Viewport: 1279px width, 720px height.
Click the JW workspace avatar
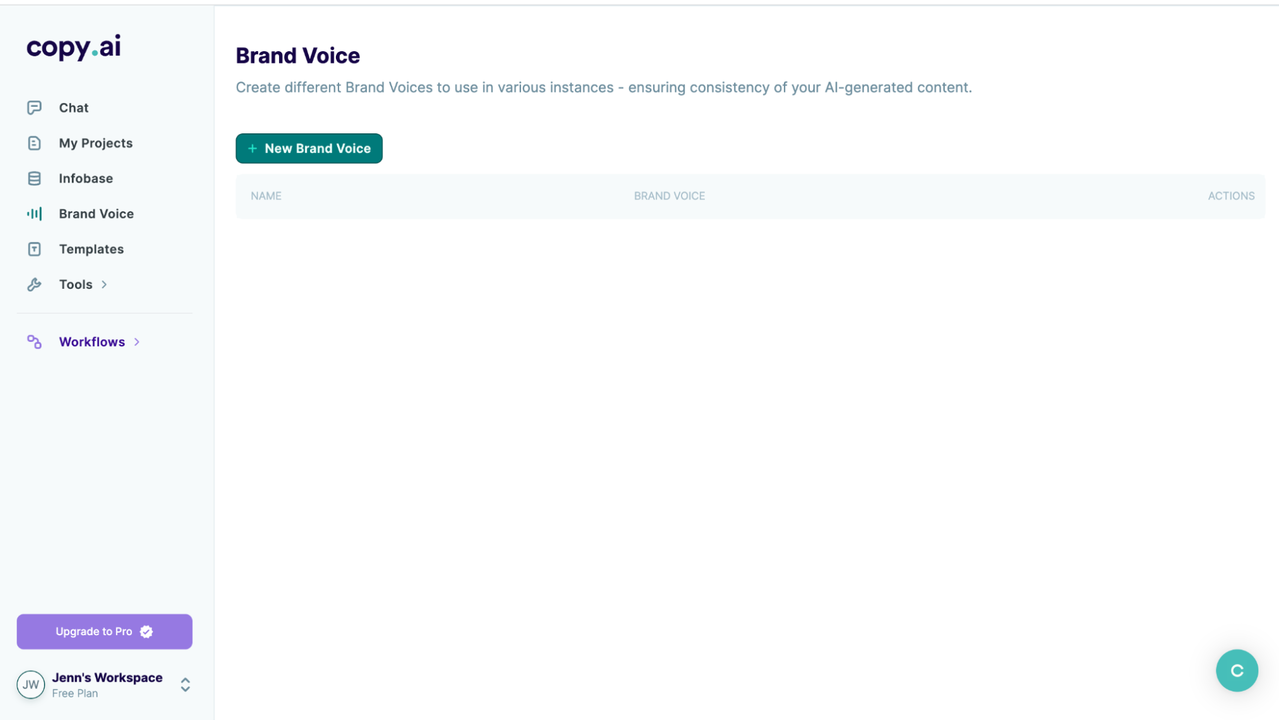(31, 685)
